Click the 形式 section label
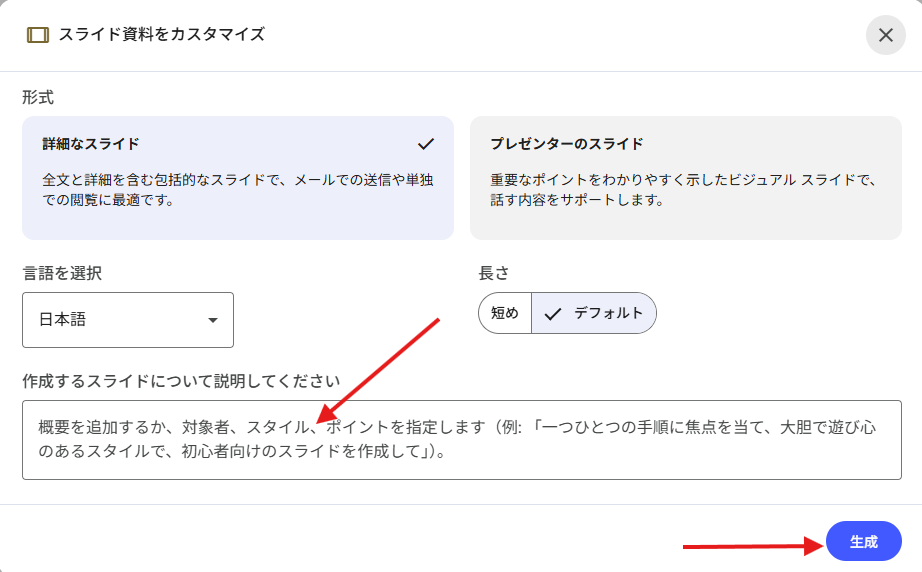This screenshot has height=572, width=922. [x=38, y=98]
